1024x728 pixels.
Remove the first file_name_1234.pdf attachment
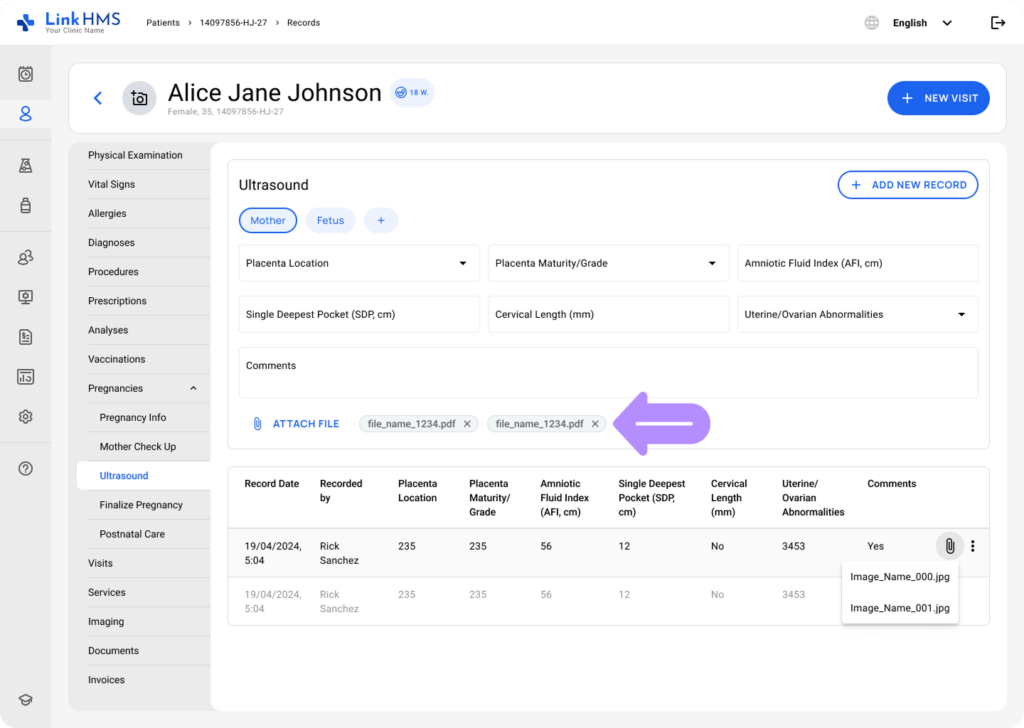[x=467, y=424]
